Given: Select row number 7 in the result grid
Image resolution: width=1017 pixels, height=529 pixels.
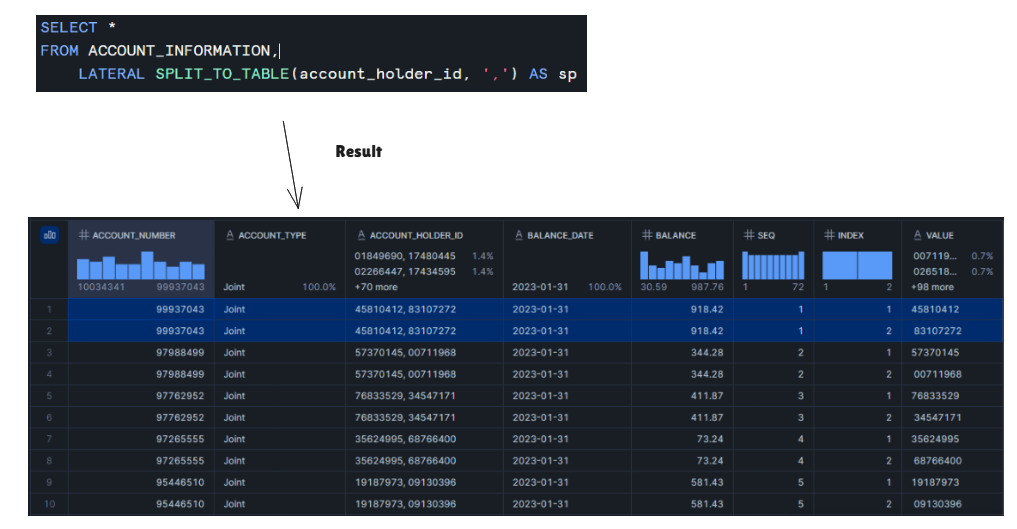Looking at the screenshot, I should [x=49, y=439].
